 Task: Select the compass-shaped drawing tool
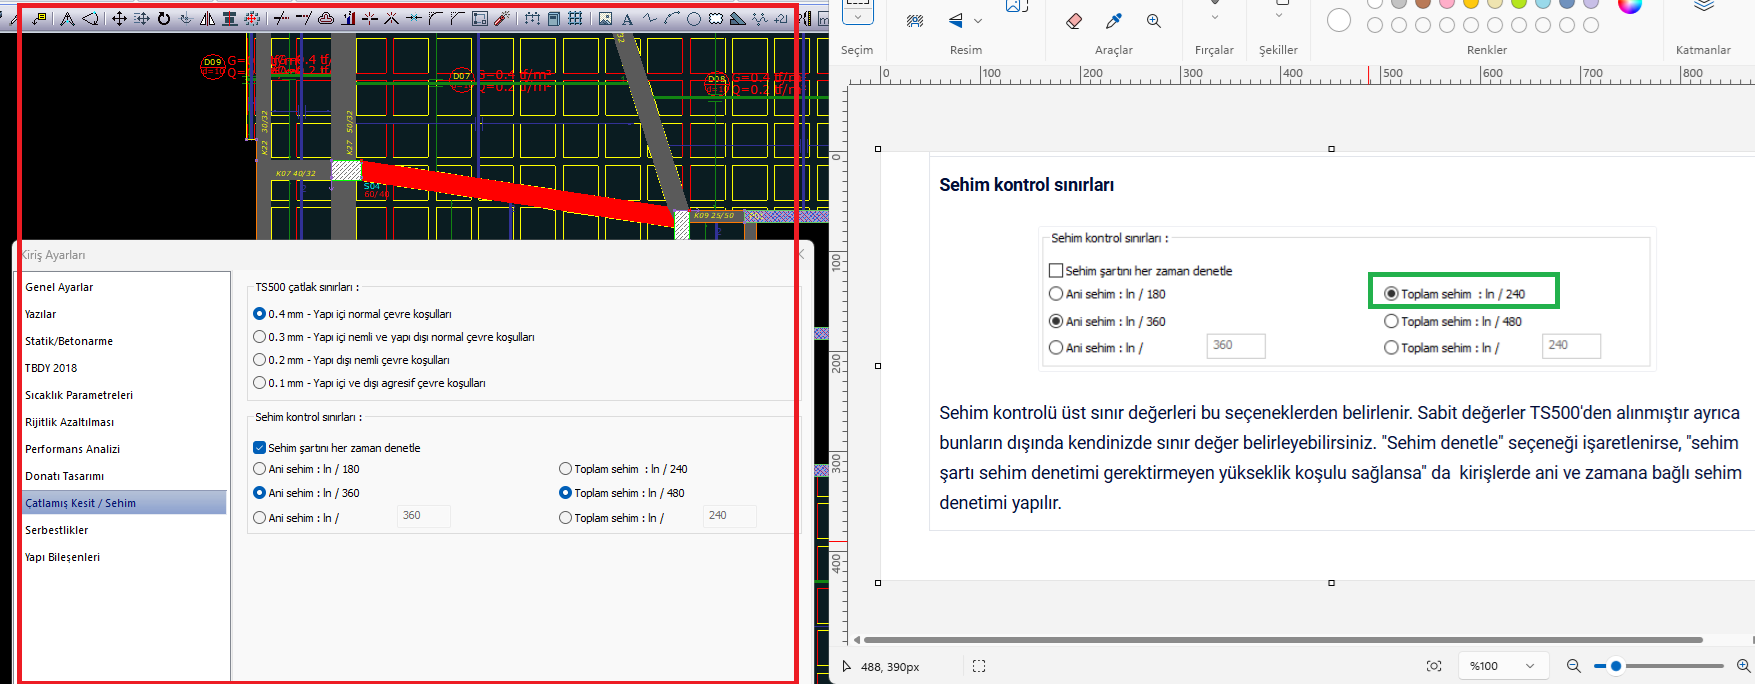[x=68, y=18]
